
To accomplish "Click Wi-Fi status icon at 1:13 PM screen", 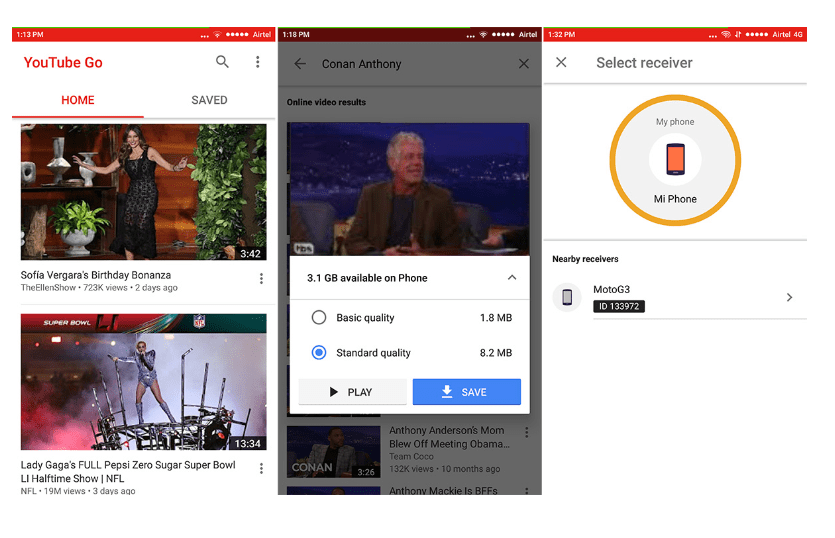I will 217,35.
